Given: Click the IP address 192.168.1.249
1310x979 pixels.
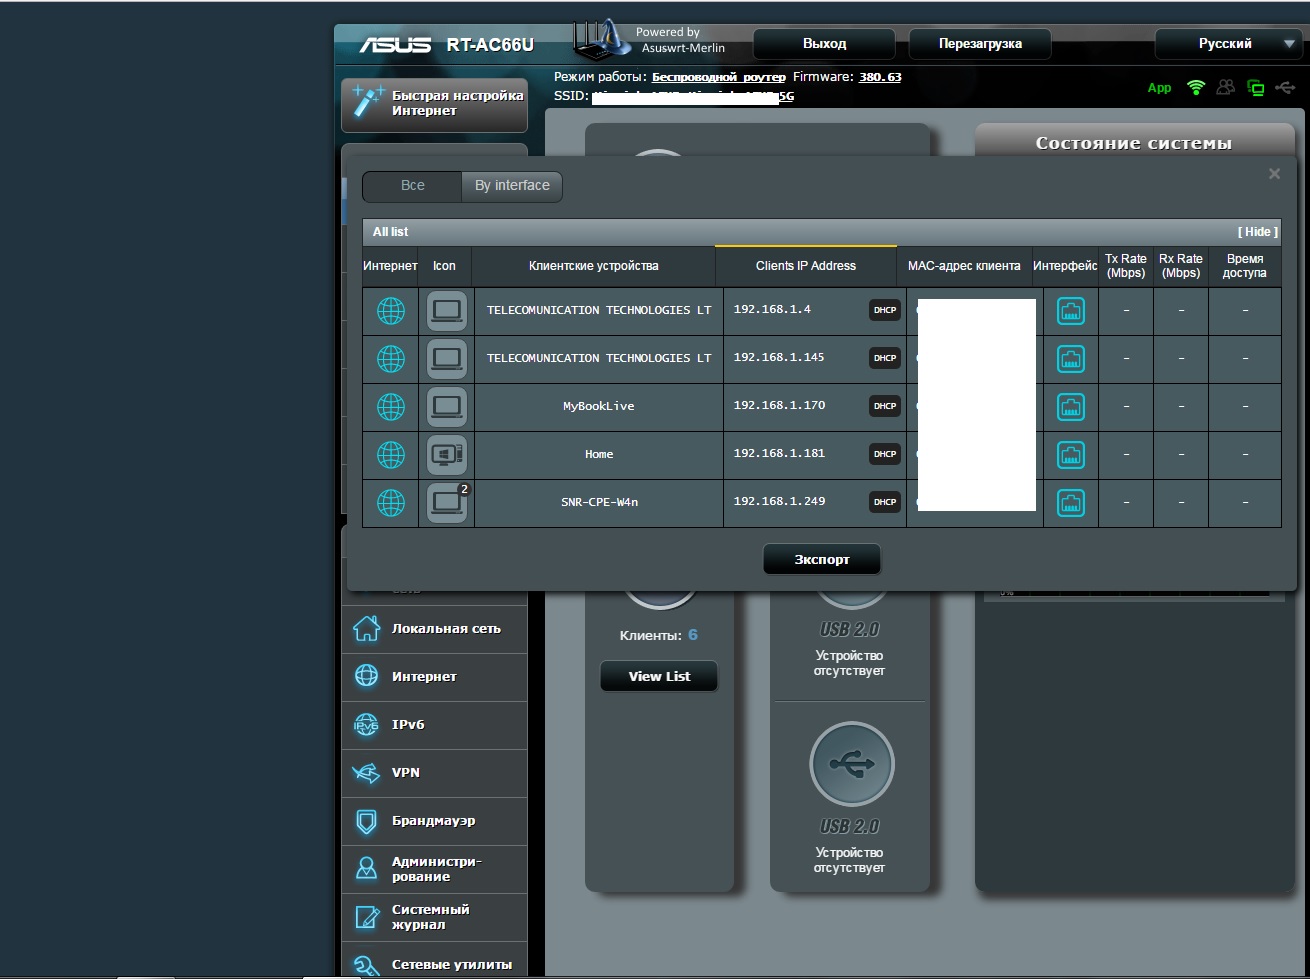Looking at the screenshot, I should (x=779, y=502).
